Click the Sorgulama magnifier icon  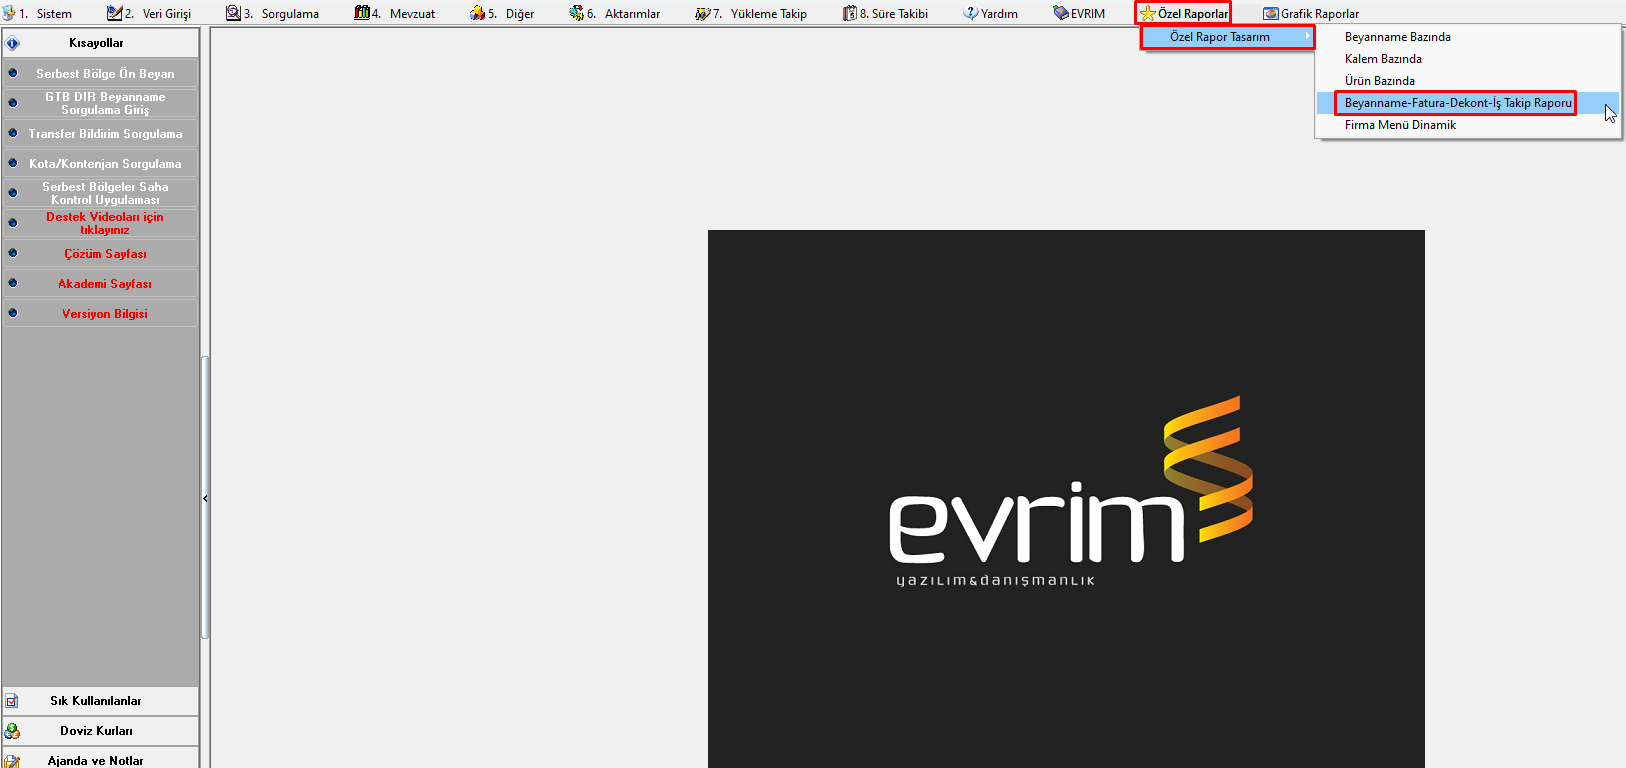(233, 13)
